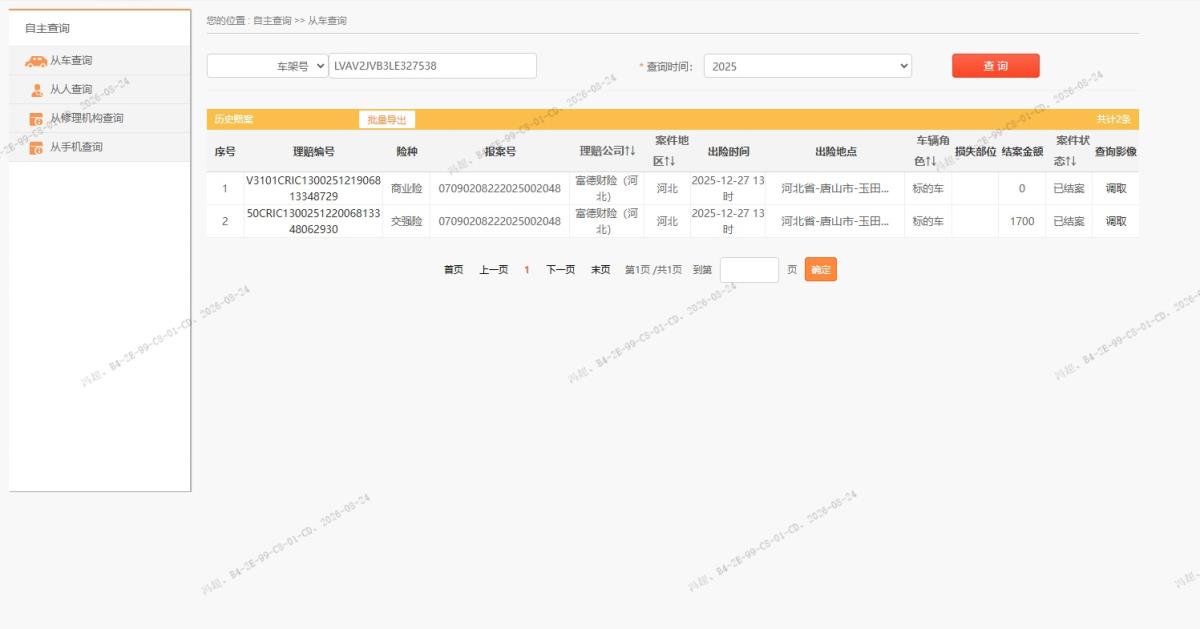Go to 首页 first page
Image resolution: width=1200 pixels, height=629 pixels.
pos(454,270)
